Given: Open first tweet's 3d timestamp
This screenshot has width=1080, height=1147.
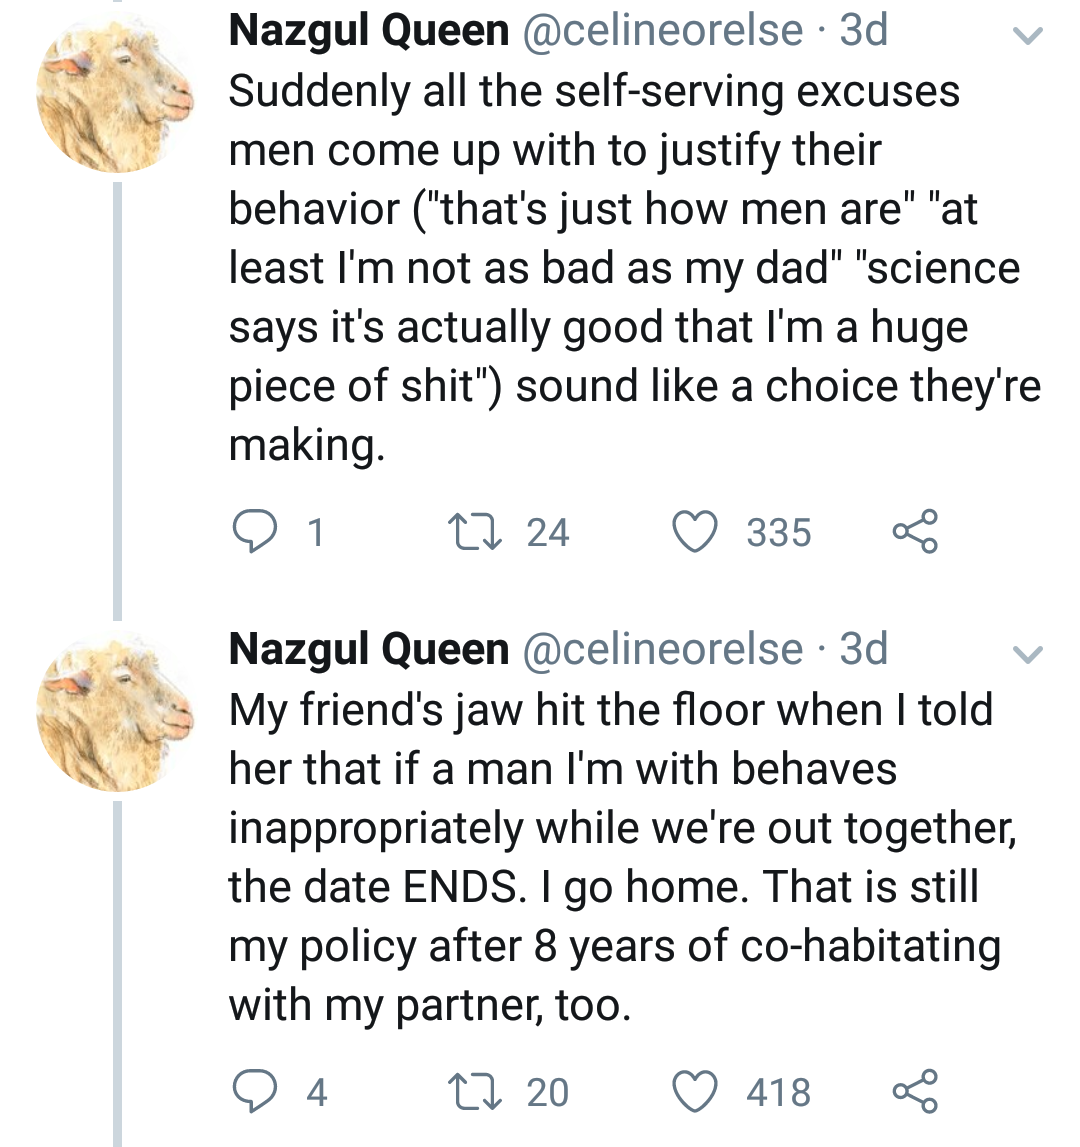Looking at the screenshot, I should click(863, 31).
